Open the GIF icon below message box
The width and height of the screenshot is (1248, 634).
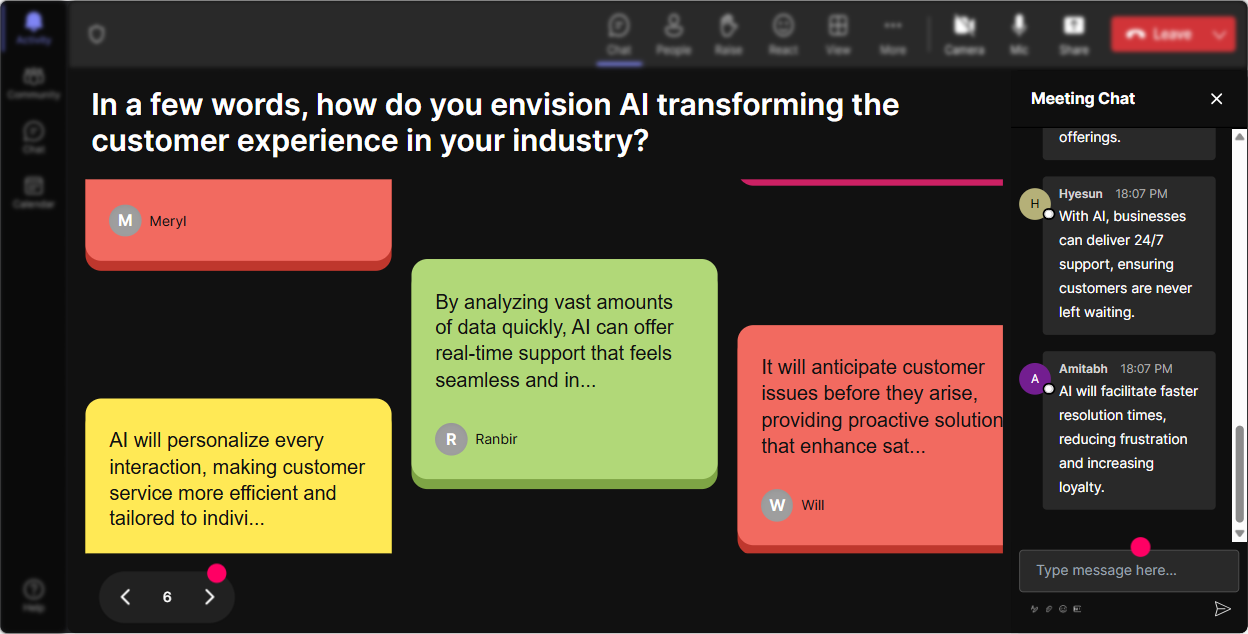pos(1077,608)
